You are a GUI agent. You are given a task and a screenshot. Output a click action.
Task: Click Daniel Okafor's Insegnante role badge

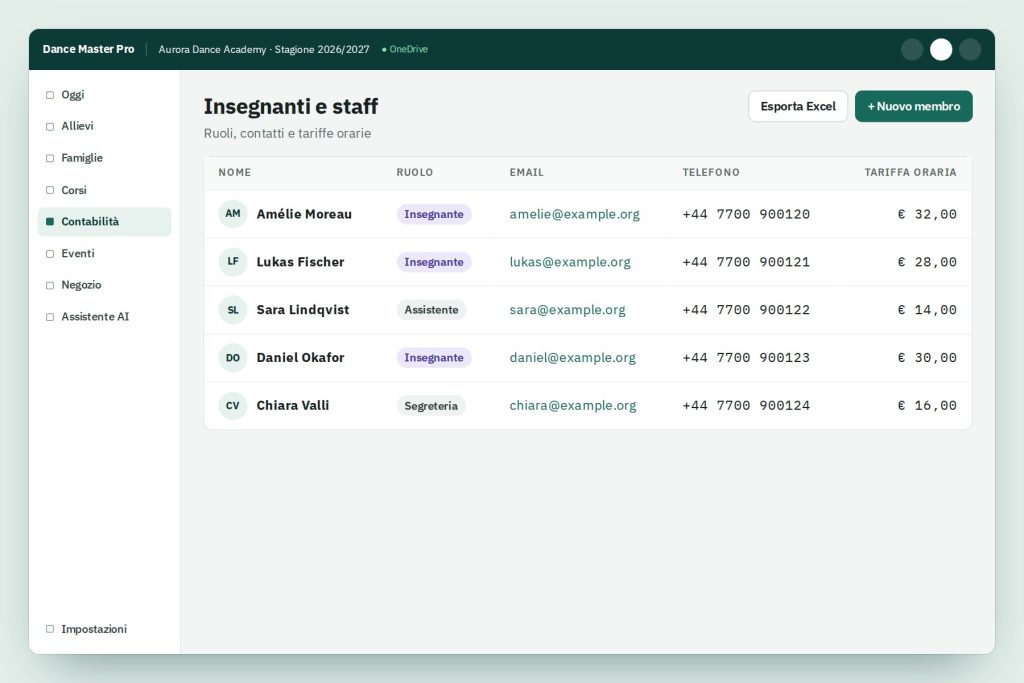pyautogui.click(x=434, y=357)
